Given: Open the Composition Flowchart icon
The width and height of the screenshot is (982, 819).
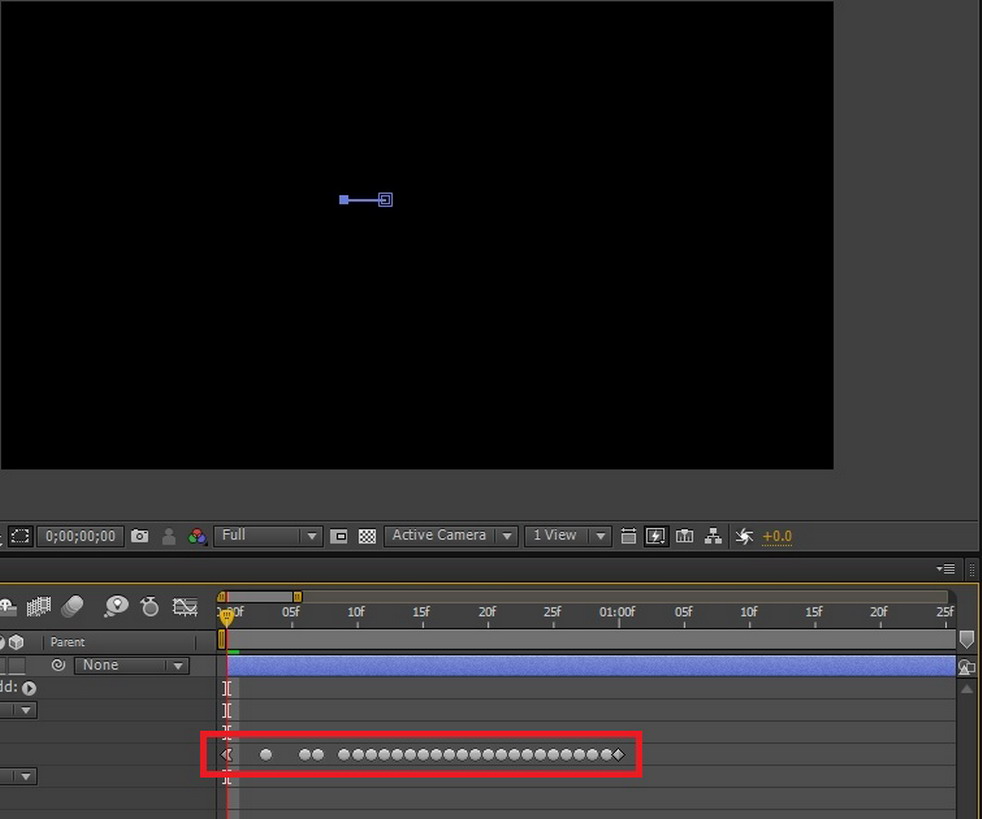Looking at the screenshot, I should [713, 536].
